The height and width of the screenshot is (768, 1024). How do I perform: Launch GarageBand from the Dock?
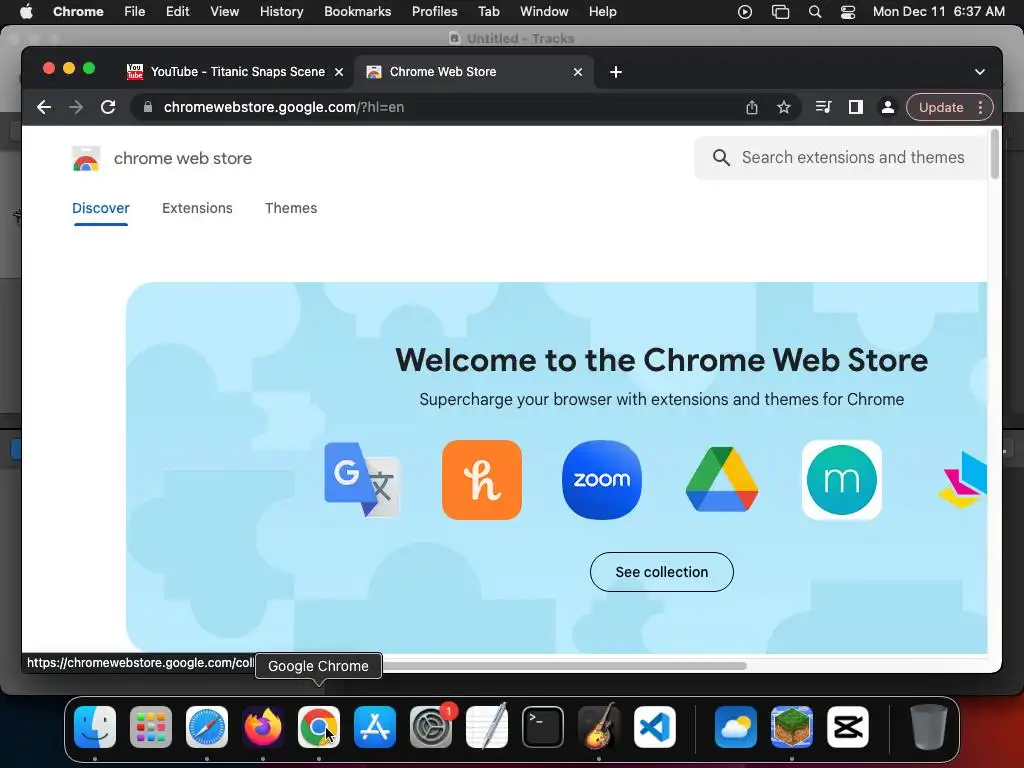tap(599, 727)
